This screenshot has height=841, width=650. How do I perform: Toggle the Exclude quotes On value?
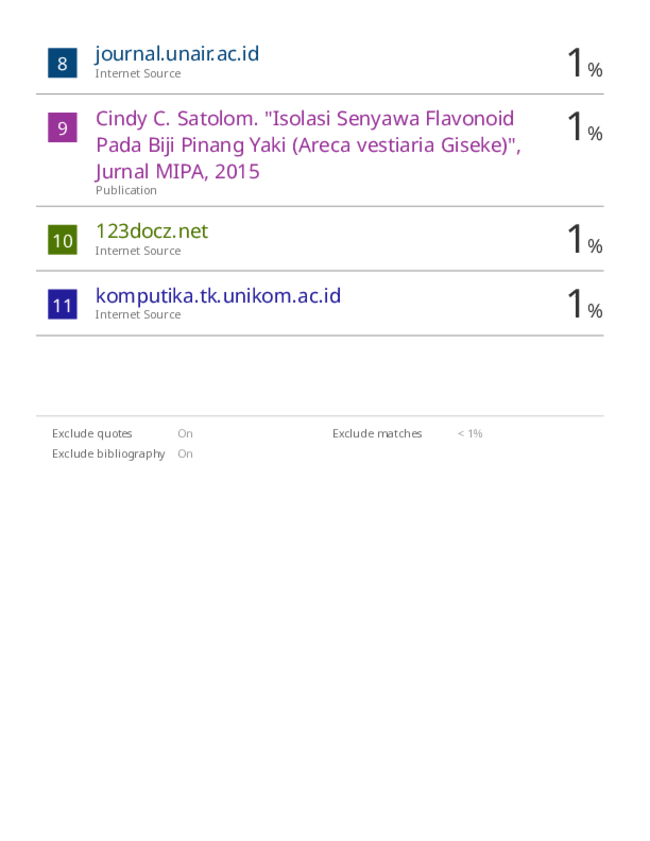click(x=185, y=433)
